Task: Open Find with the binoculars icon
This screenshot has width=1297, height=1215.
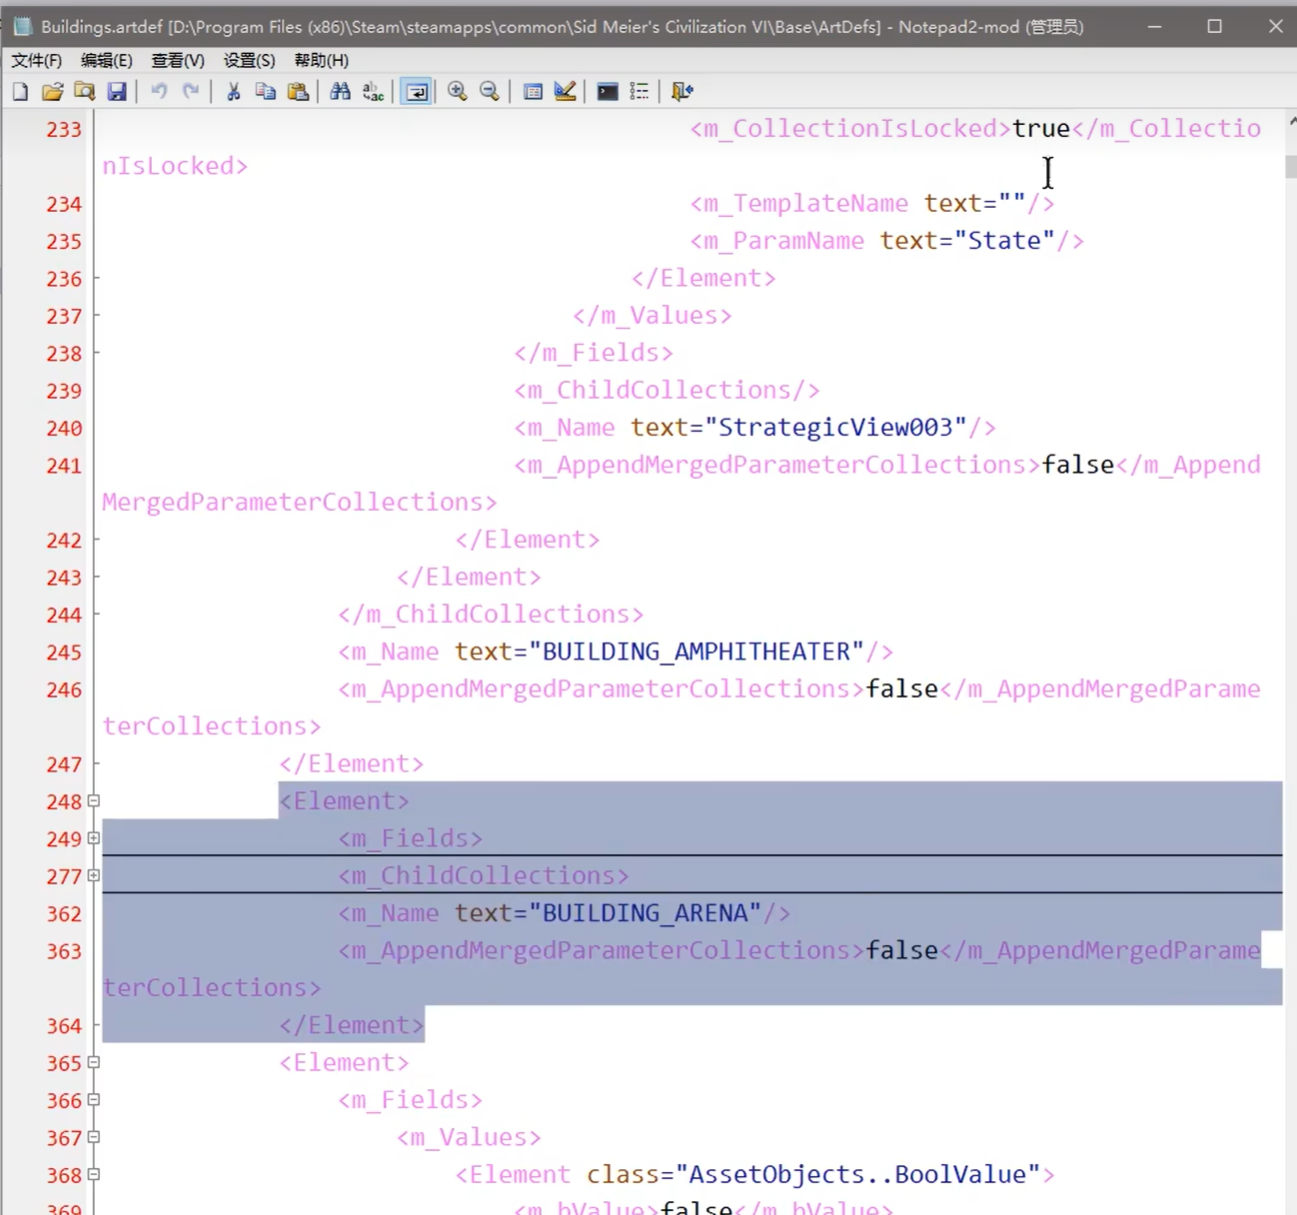Action: click(340, 92)
